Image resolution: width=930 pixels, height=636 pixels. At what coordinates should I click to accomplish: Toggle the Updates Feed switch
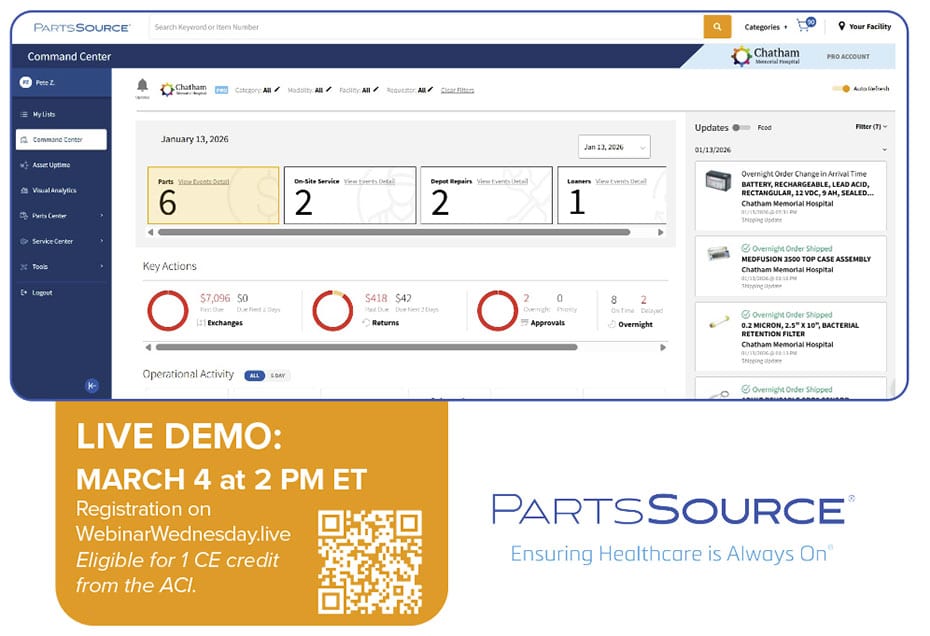tap(741, 128)
